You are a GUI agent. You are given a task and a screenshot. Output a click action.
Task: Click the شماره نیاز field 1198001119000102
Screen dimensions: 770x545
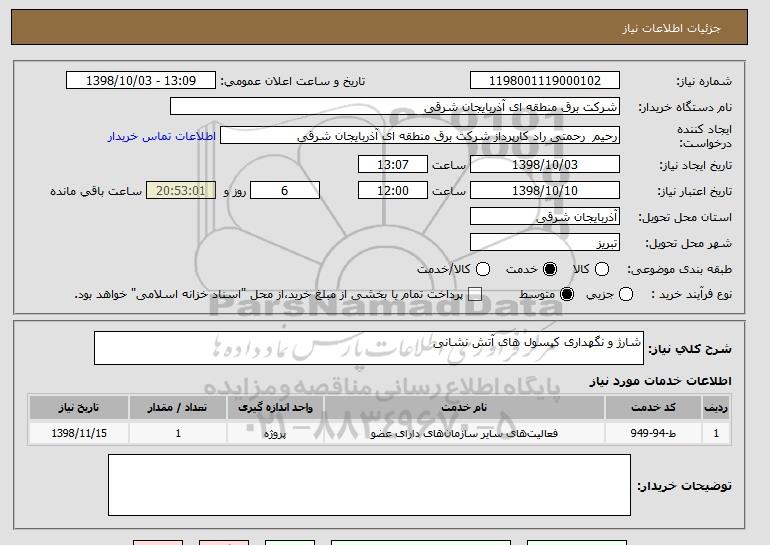click(x=545, y=81)
